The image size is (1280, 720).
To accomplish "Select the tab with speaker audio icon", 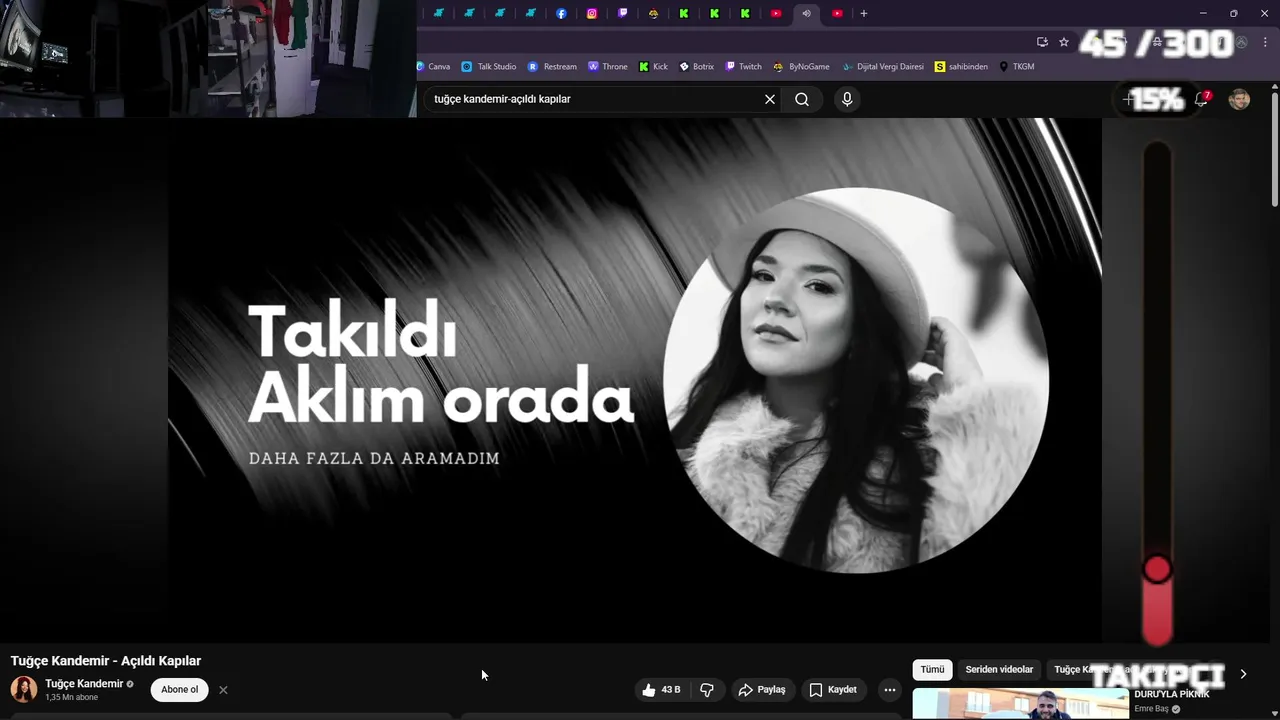I will click(806, 13).
